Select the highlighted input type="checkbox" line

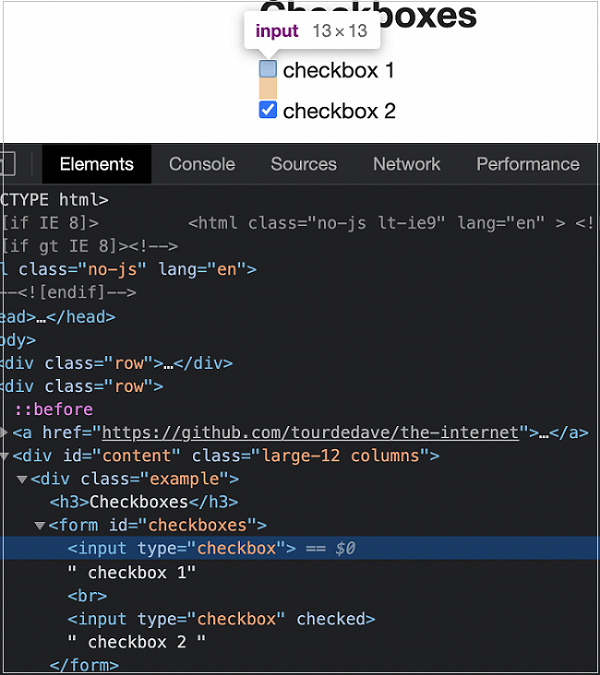pyautogui.click(x=182, y=548)
